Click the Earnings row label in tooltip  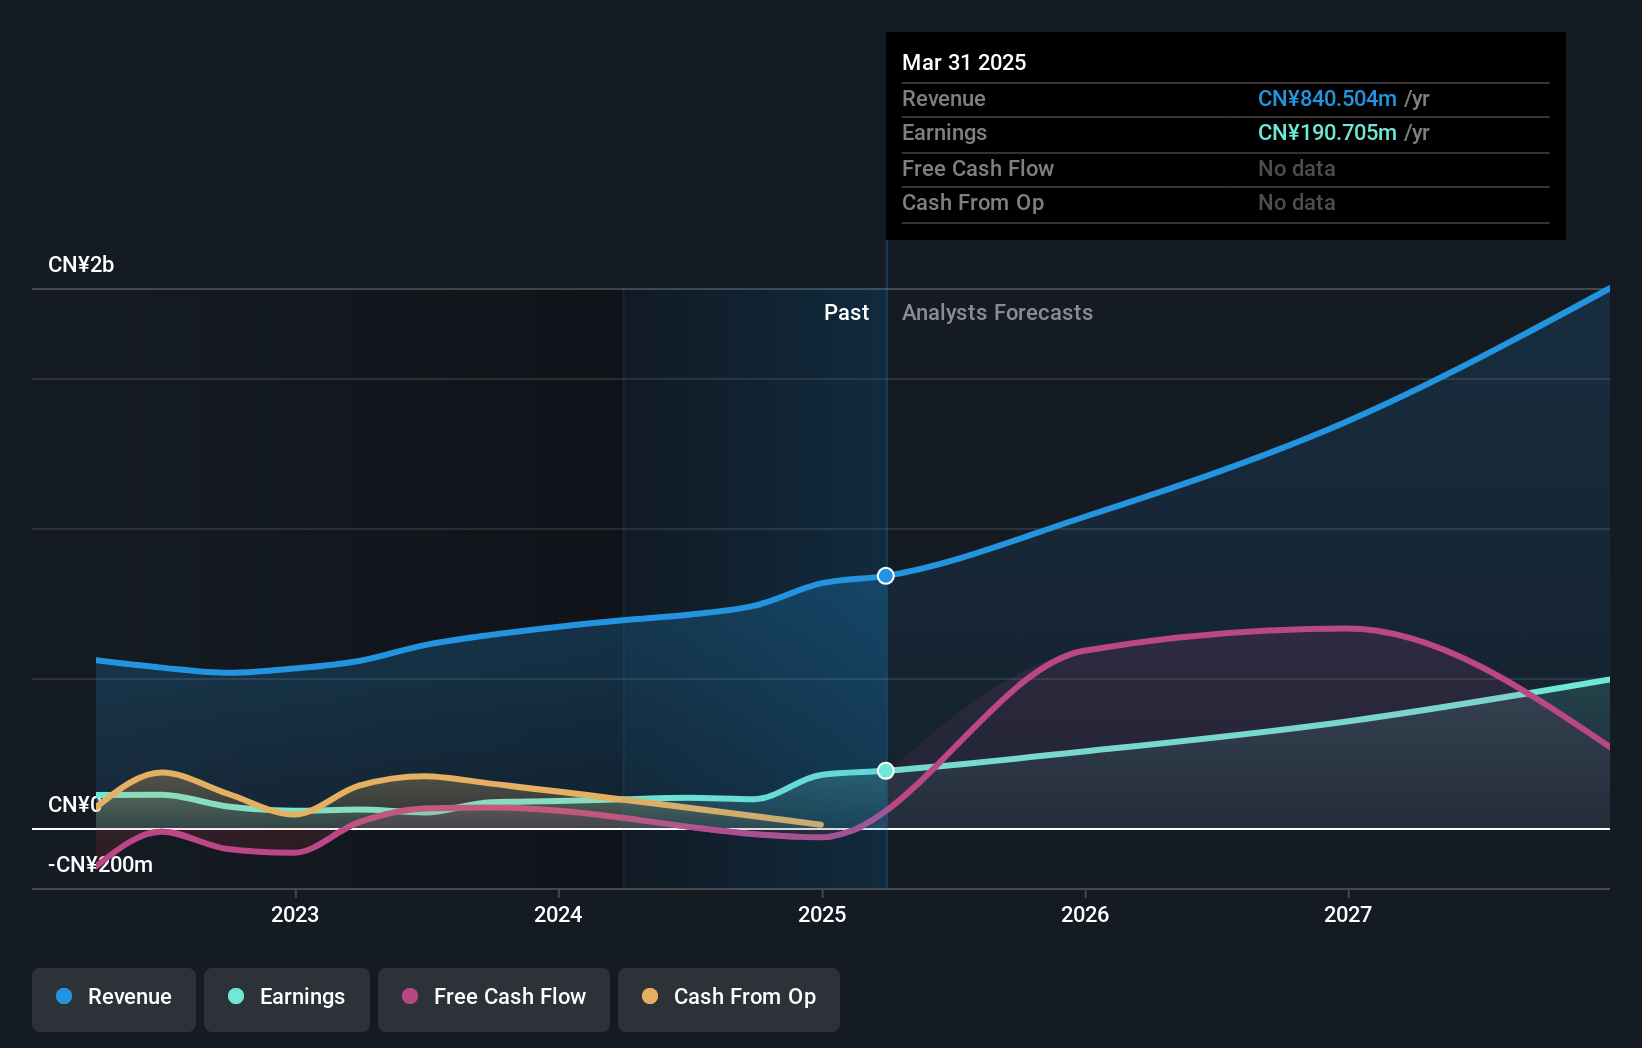[x=944, y=133]
